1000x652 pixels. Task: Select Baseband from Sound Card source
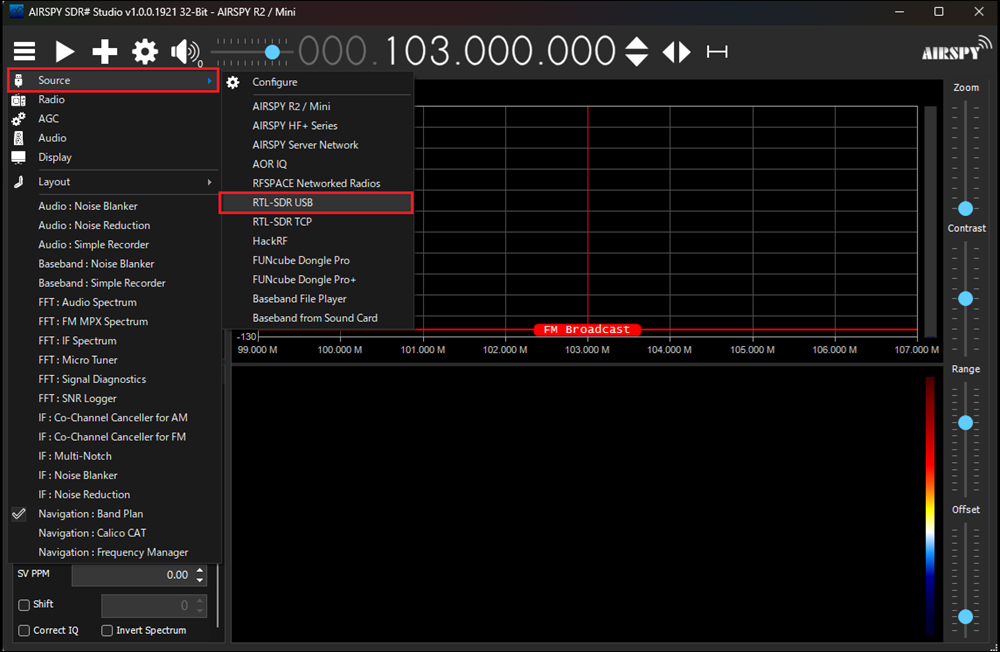pos(318,318)
